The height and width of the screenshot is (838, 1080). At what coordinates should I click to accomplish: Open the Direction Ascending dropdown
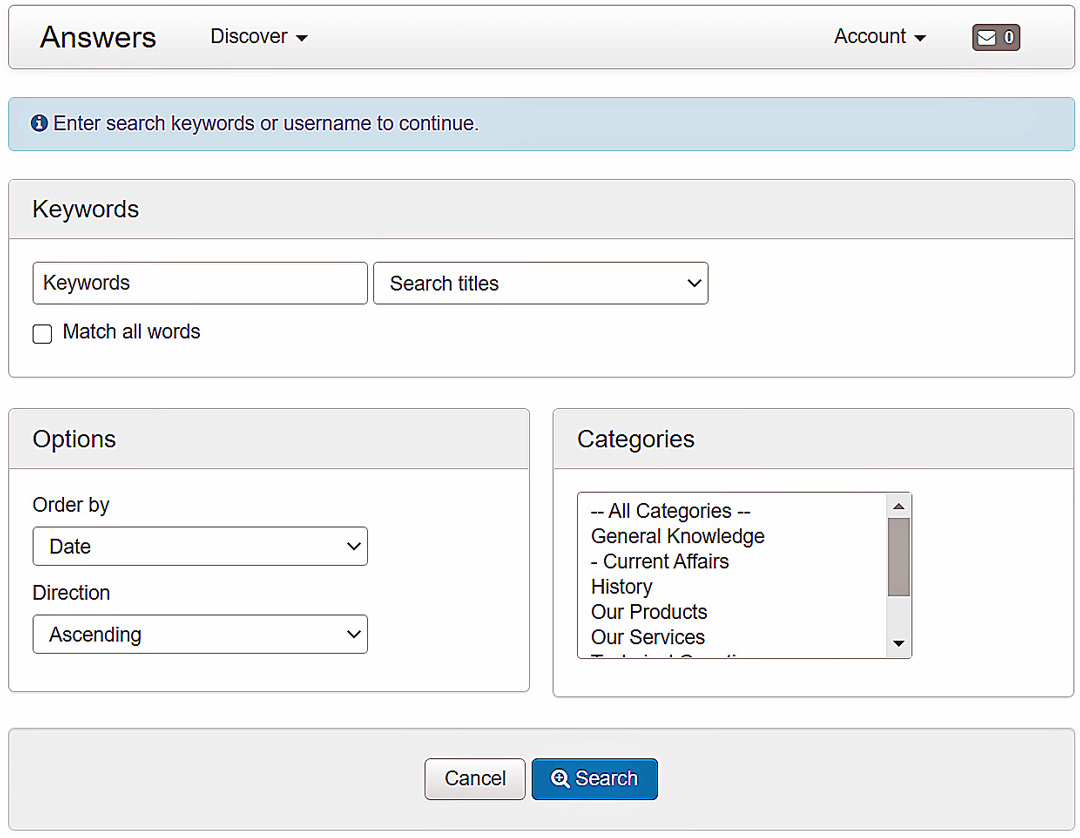coord(200,635)
